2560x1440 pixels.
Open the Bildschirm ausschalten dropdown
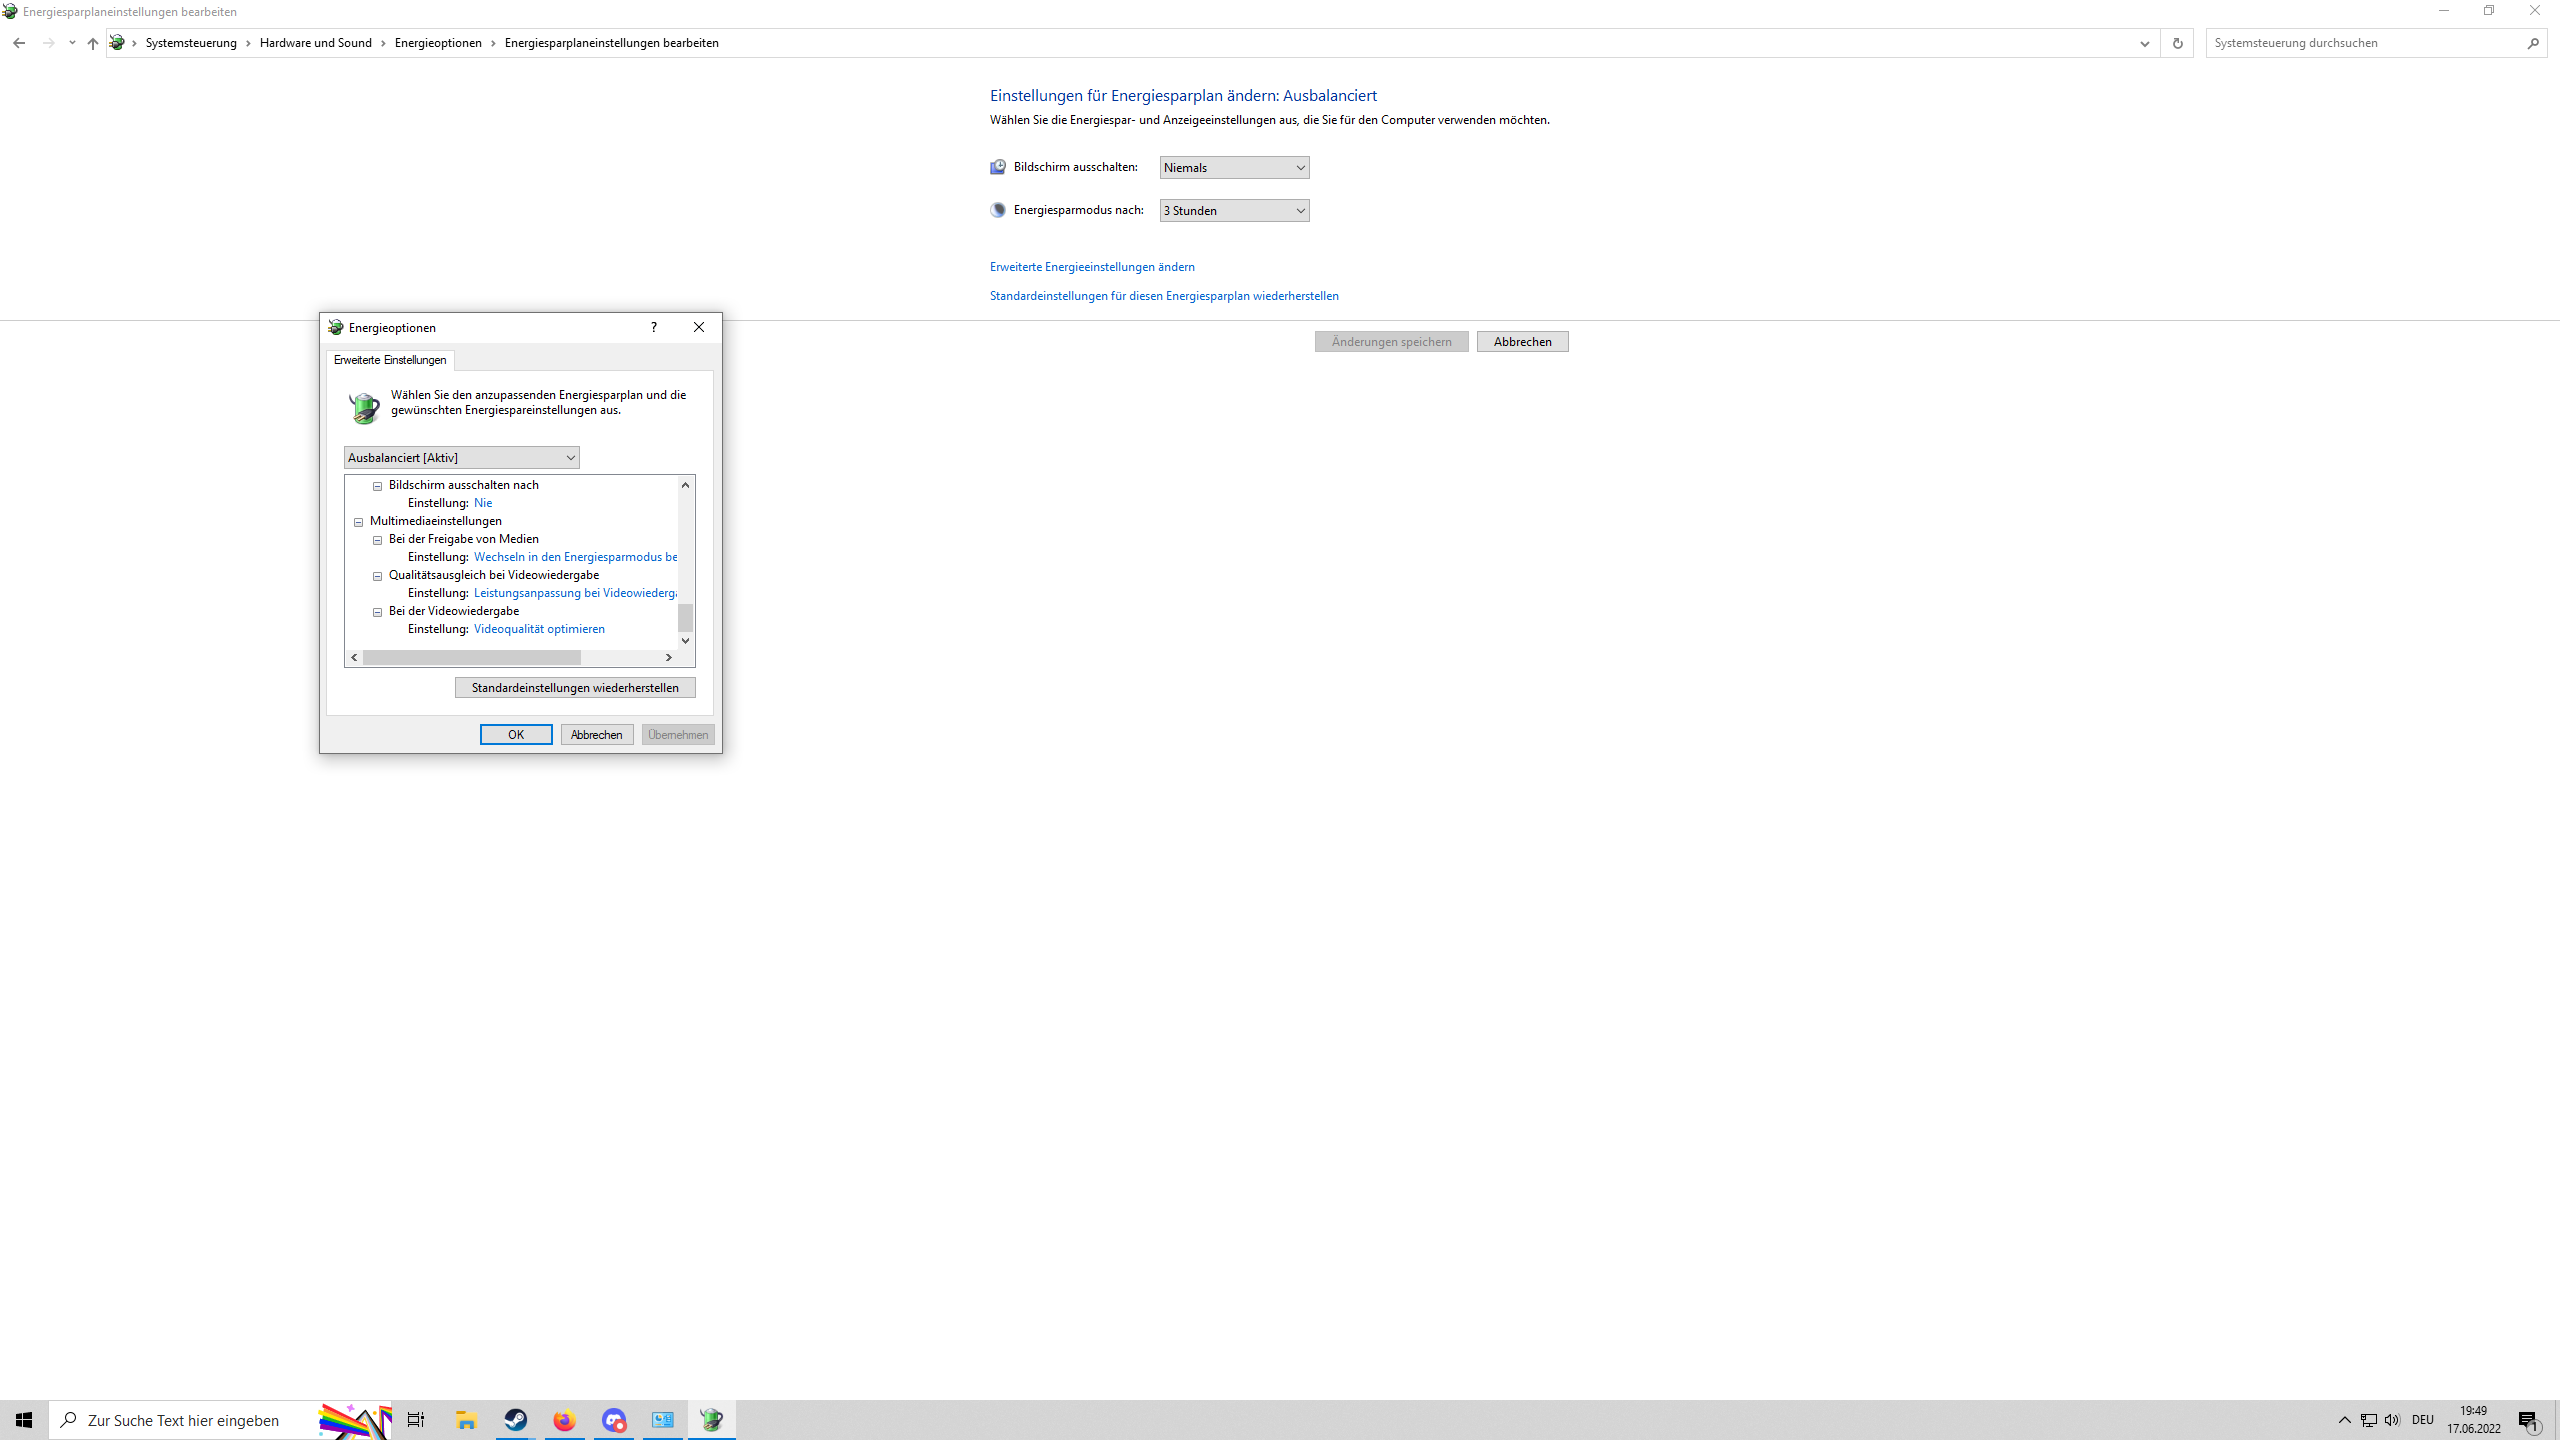1234,168
